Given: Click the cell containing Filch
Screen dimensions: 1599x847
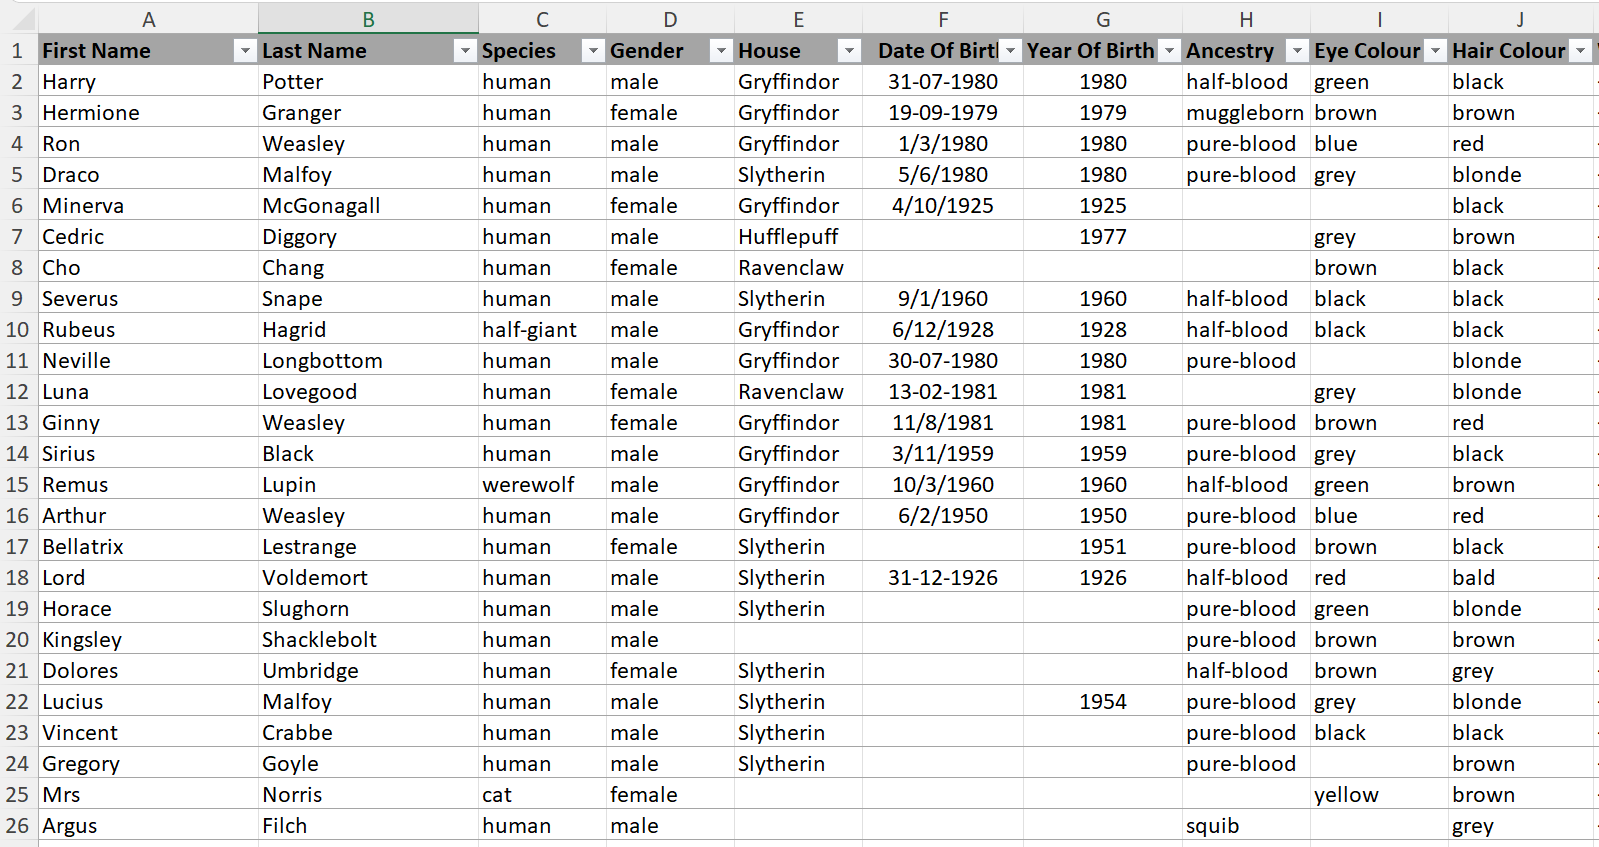Looking at the screenshot, I should pyautogui.click(x=368, y=826).
